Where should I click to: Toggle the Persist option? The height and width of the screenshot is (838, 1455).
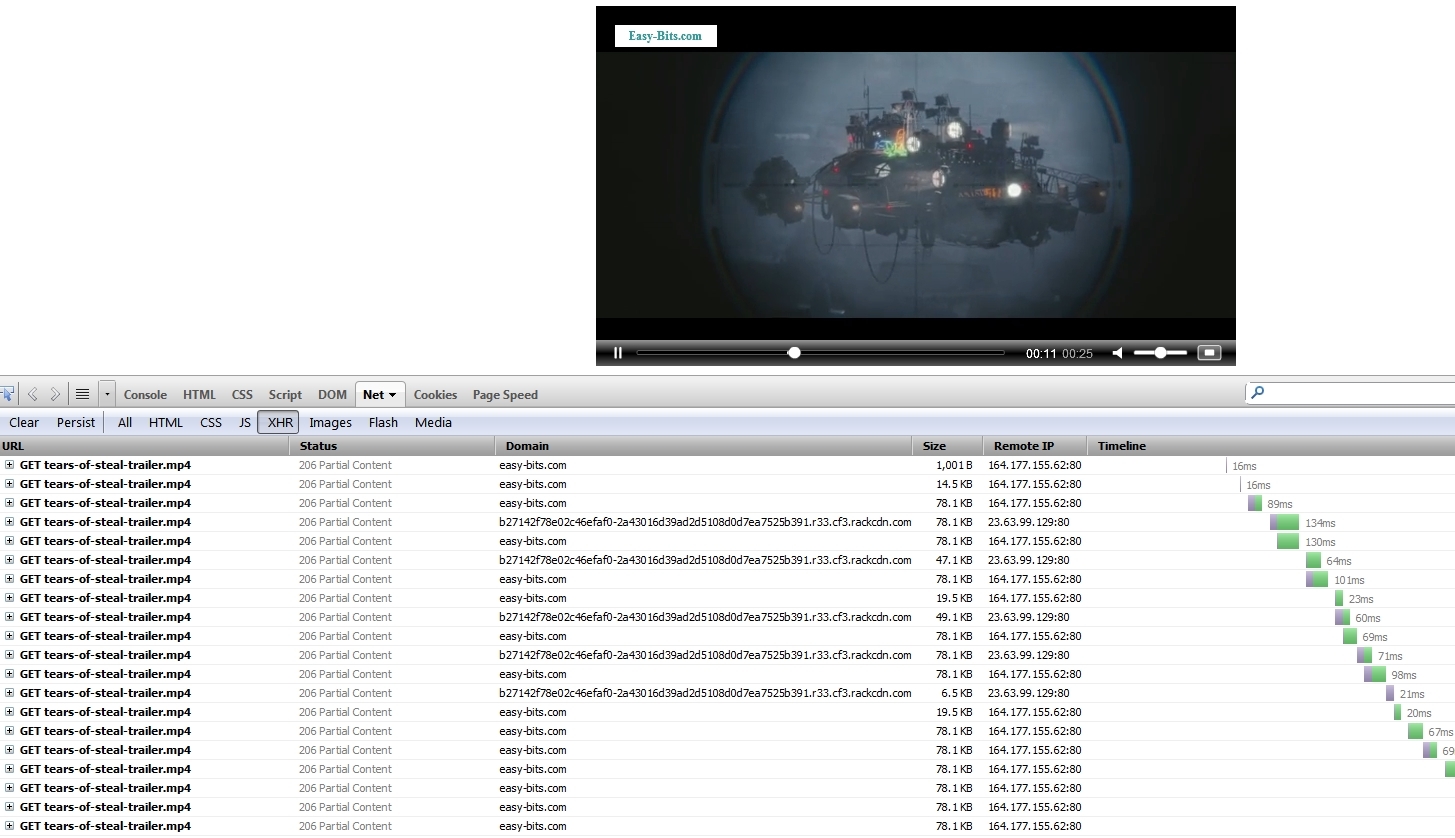click(76, 422)
